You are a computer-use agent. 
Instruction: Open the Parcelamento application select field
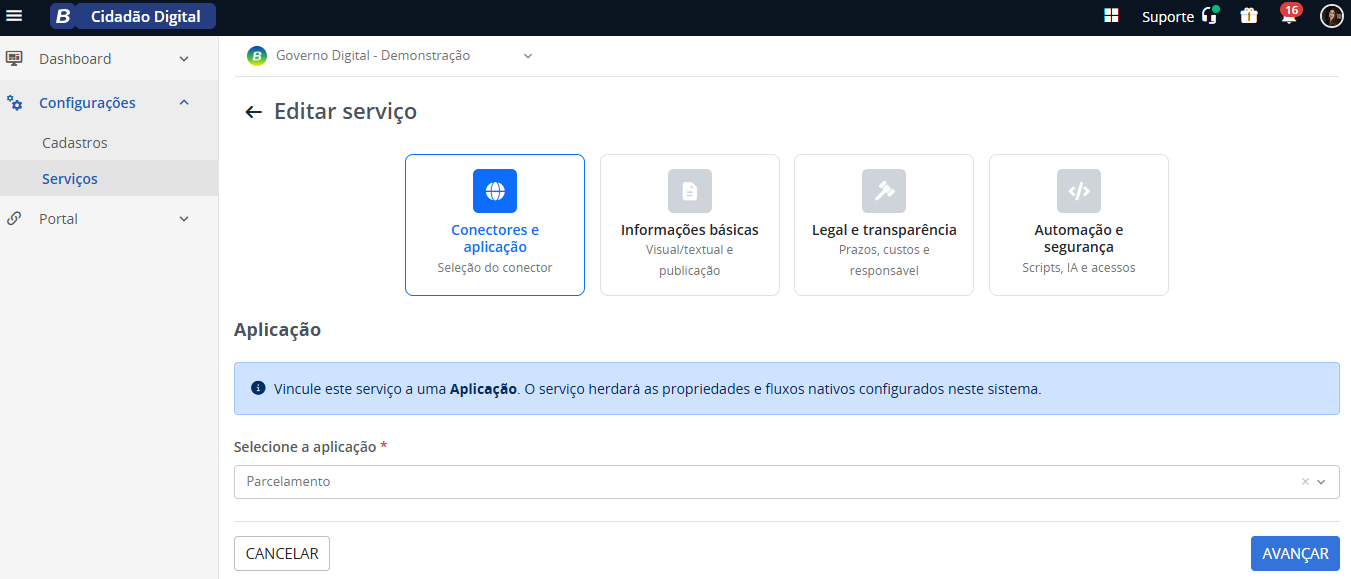coord(787,482)
